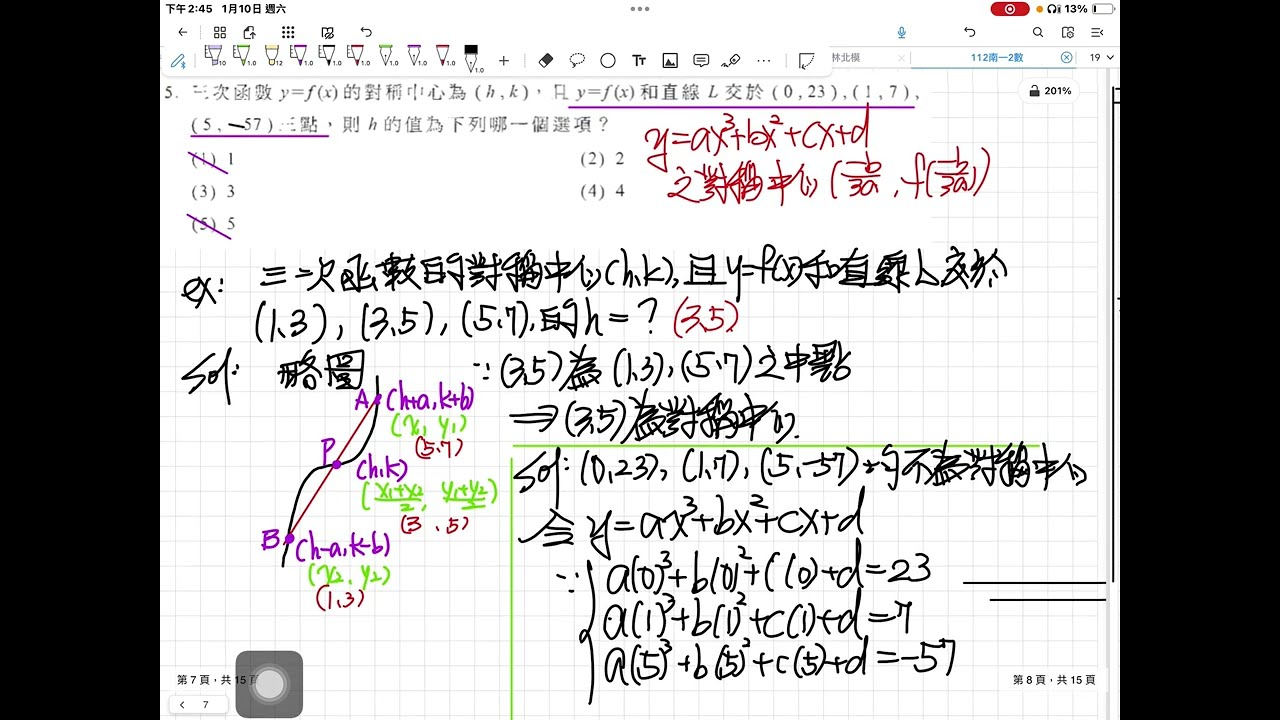Choose the purple fine-tip pen
The width and height of the screenshot is (1280, 720).
coord(414,56)
